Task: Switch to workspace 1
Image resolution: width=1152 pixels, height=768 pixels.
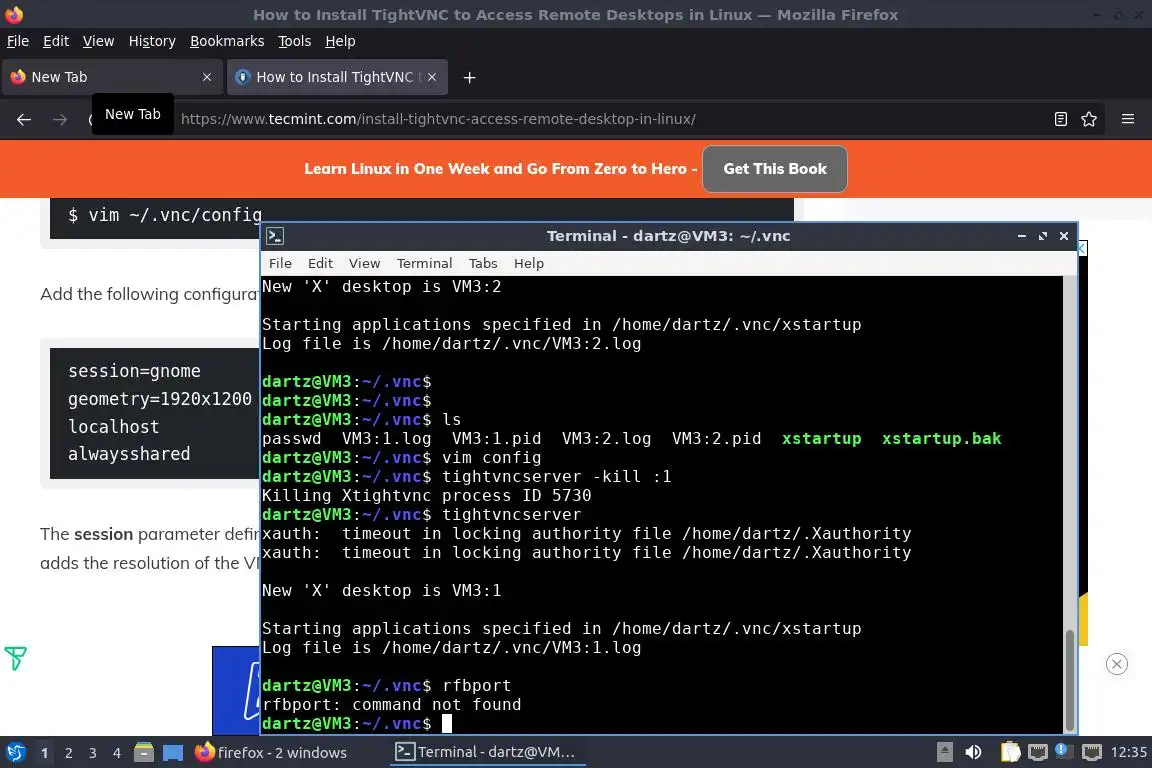Action: click(x=45, y=753)
